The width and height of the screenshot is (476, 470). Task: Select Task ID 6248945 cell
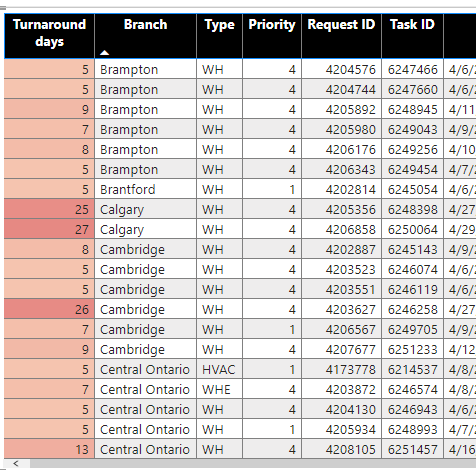[x=413, y=109]
